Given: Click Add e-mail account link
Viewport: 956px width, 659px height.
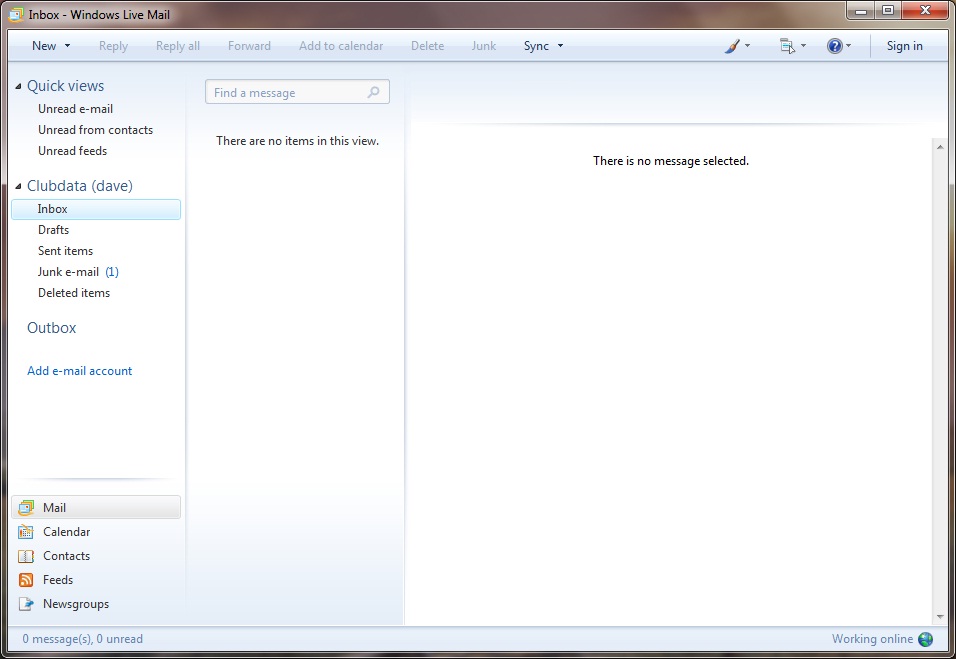Looking at the screenshot, I should tap(79, 371).
